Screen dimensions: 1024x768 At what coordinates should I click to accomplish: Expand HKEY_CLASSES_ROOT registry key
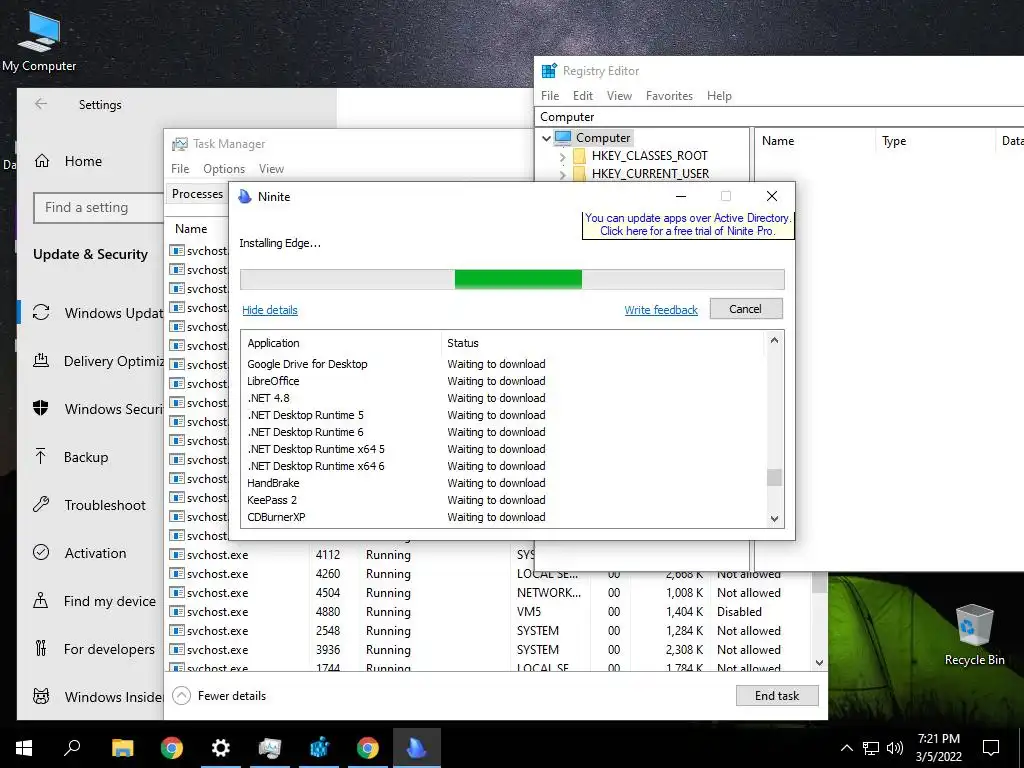pyautogui.click(x=562, y=157)
